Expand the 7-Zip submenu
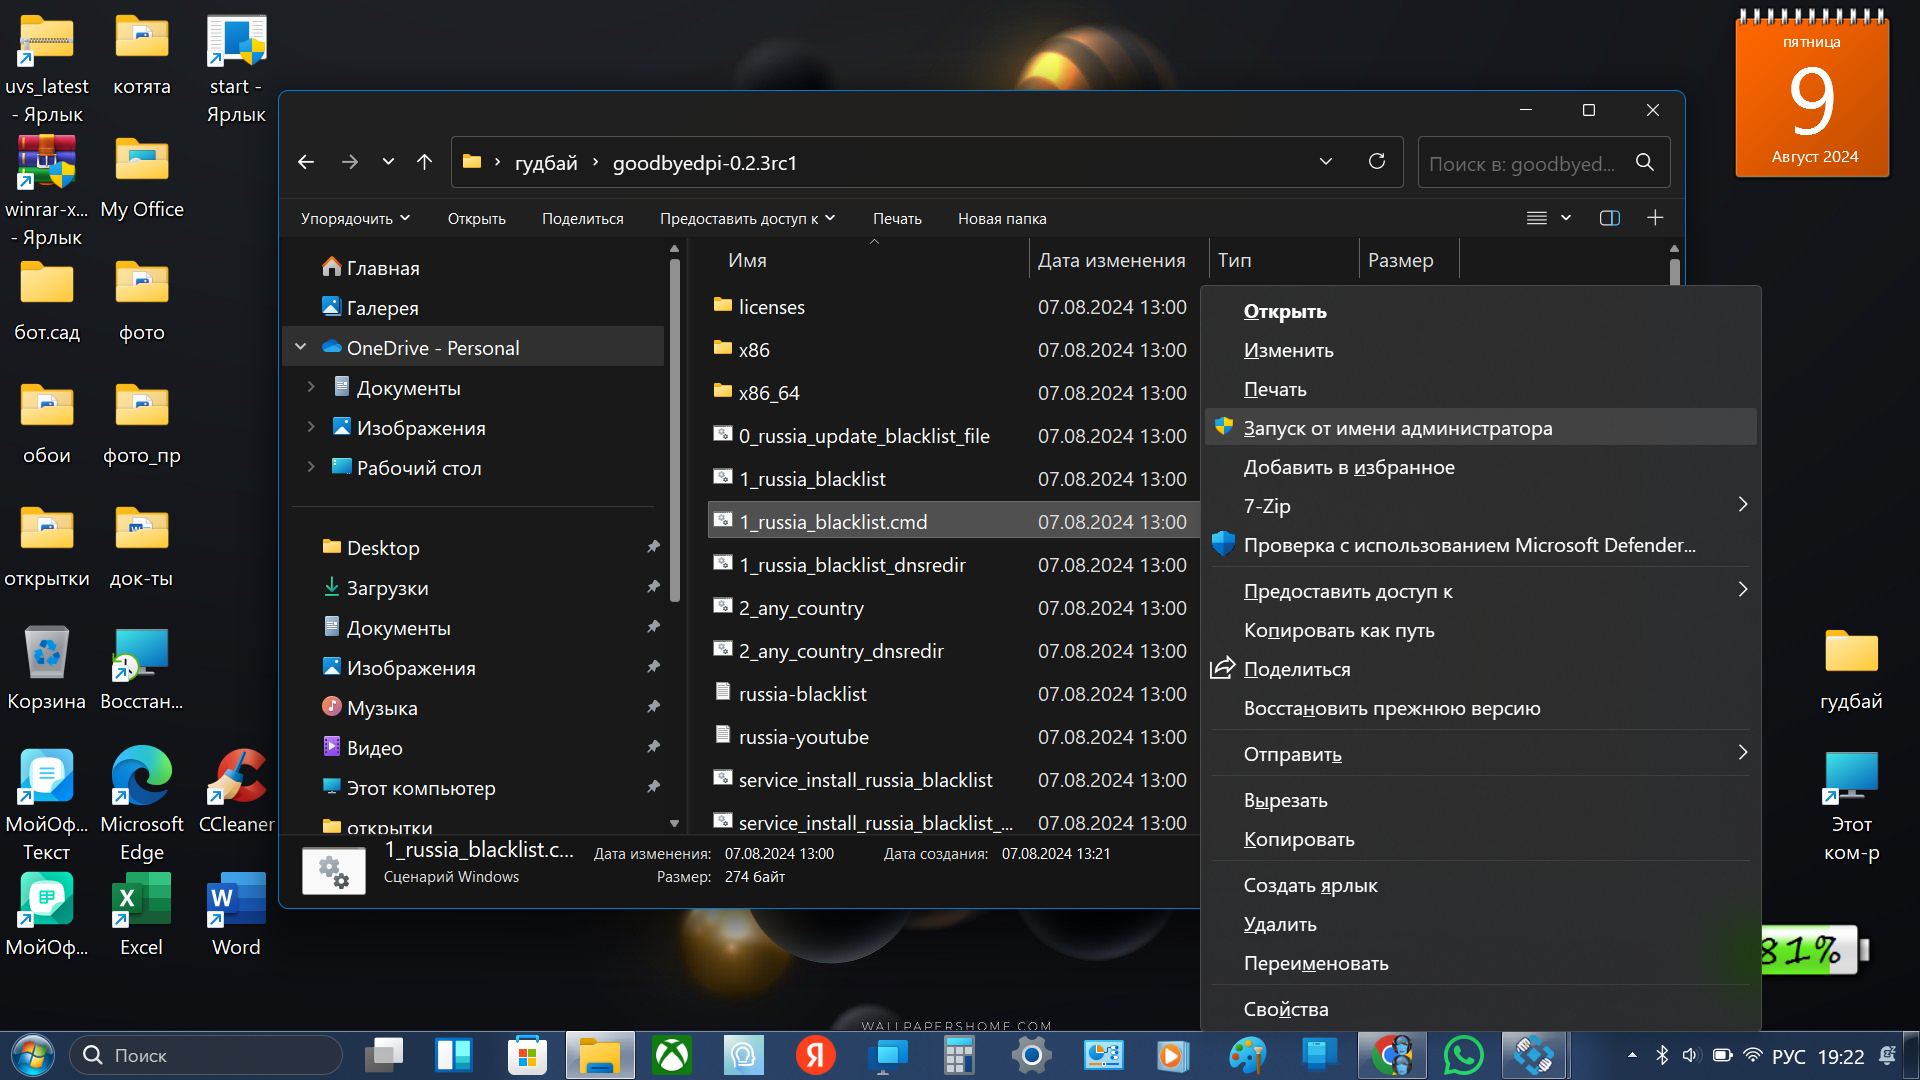 click(1481, 506)
